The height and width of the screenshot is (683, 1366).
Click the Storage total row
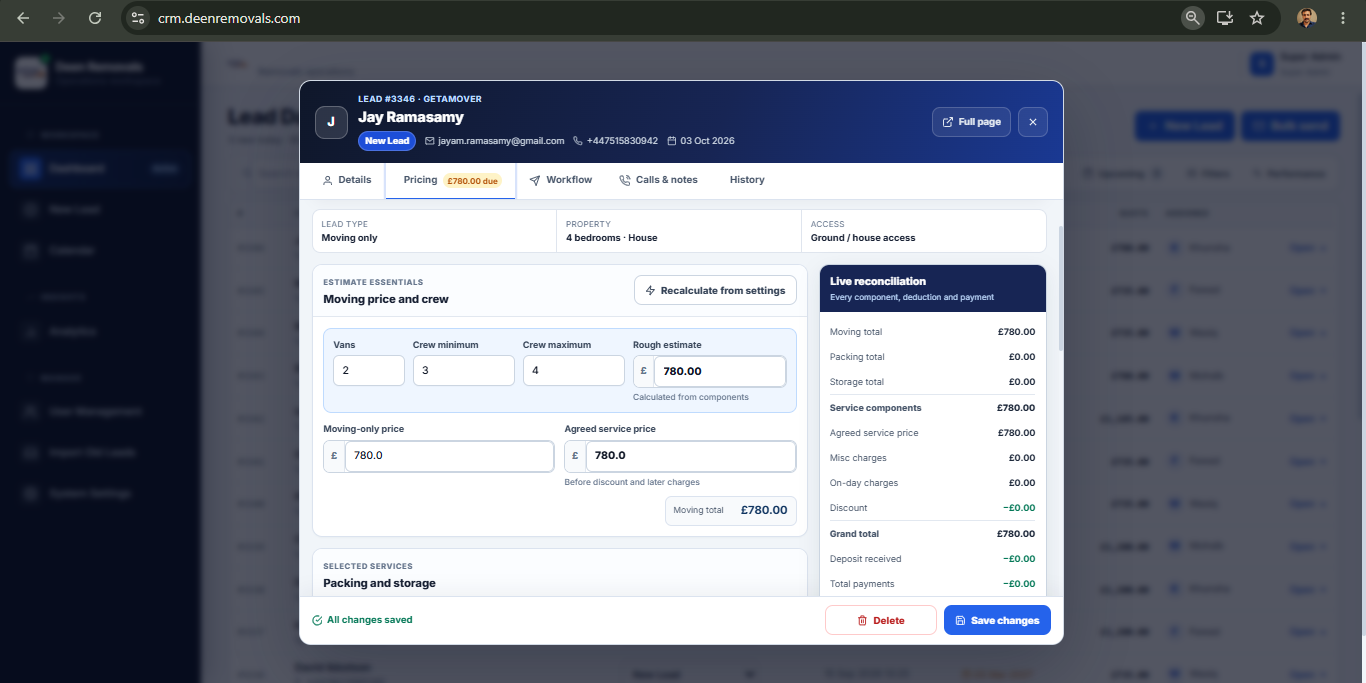pos(933,382)
